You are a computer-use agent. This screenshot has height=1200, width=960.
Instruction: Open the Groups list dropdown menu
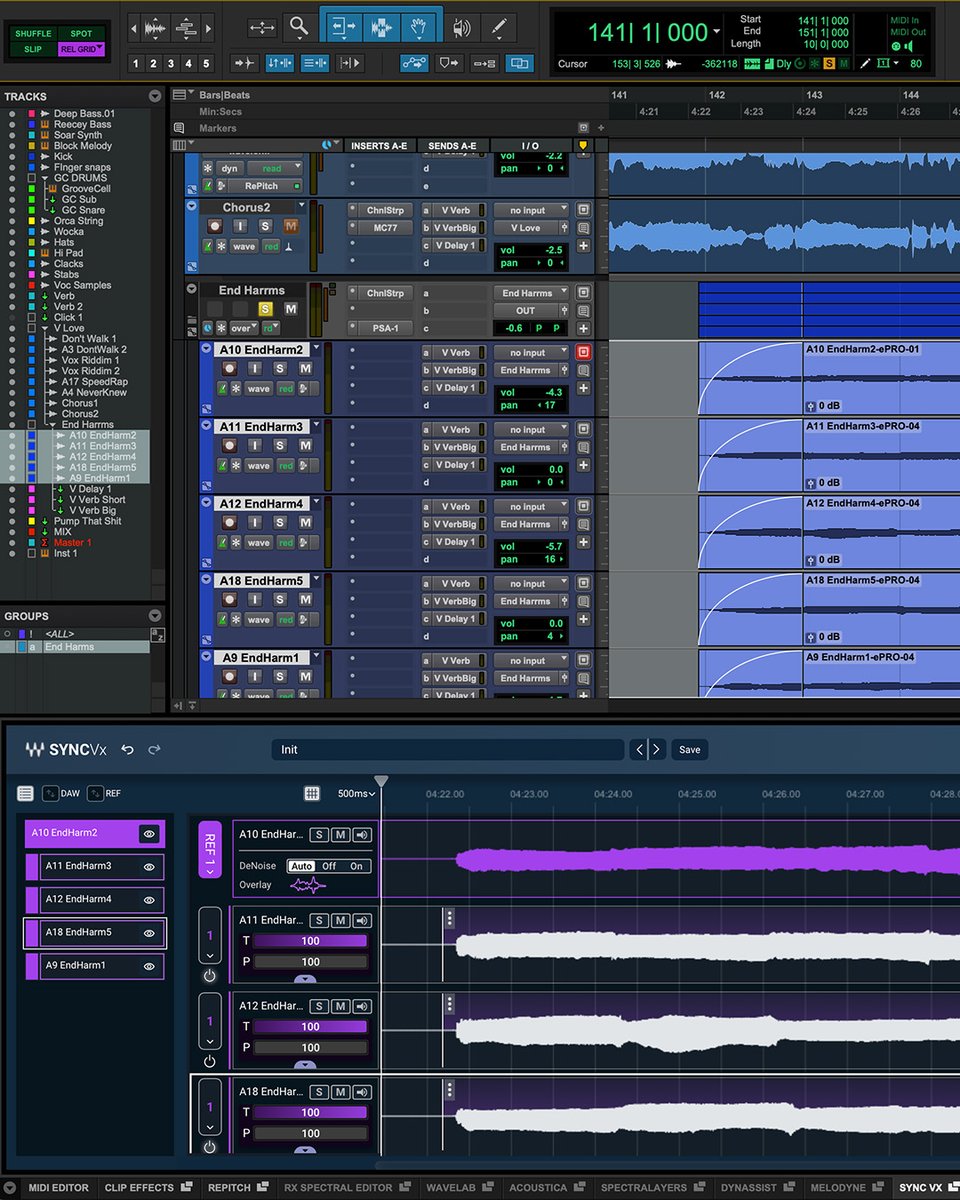point(155,616)
